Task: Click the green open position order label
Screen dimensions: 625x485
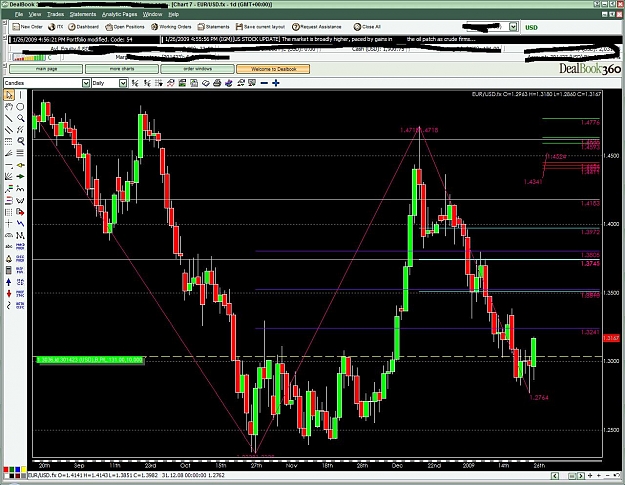Action: click(x=90, y=360)
